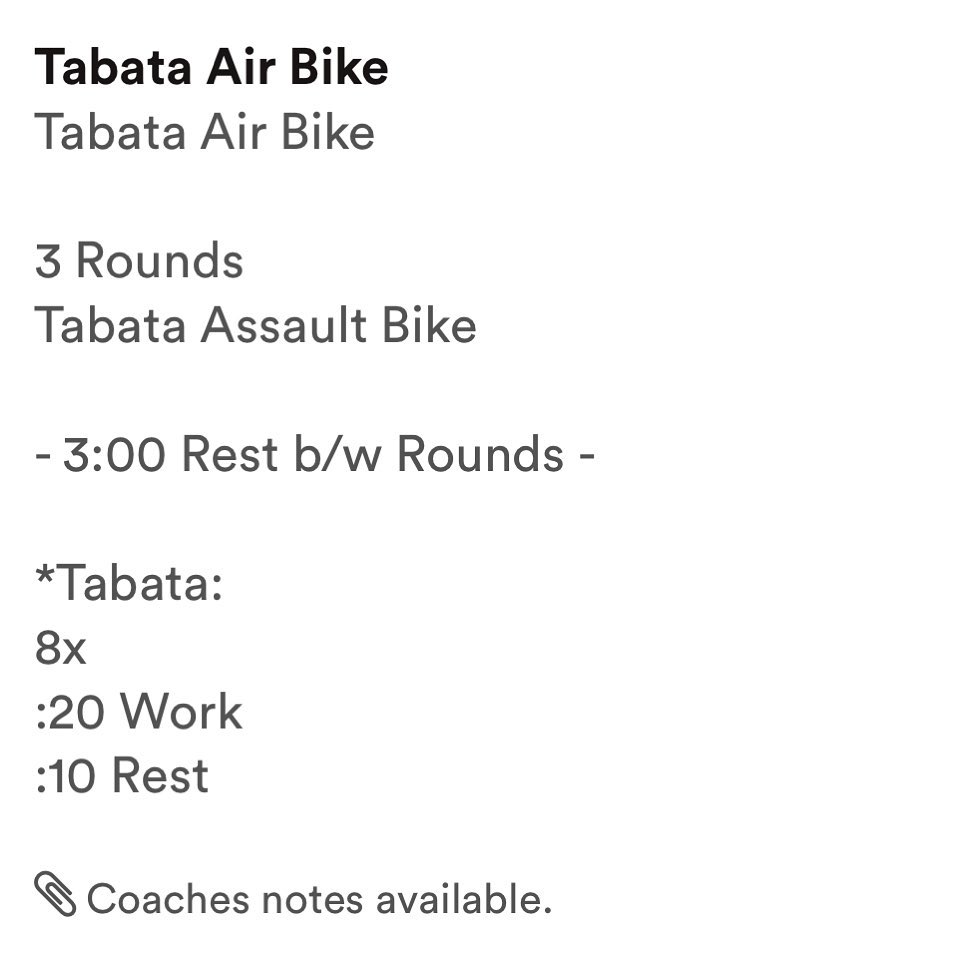Screen dimensions: 980x980
Task: Click the "3:00" rest time
Action: [114, 455]
